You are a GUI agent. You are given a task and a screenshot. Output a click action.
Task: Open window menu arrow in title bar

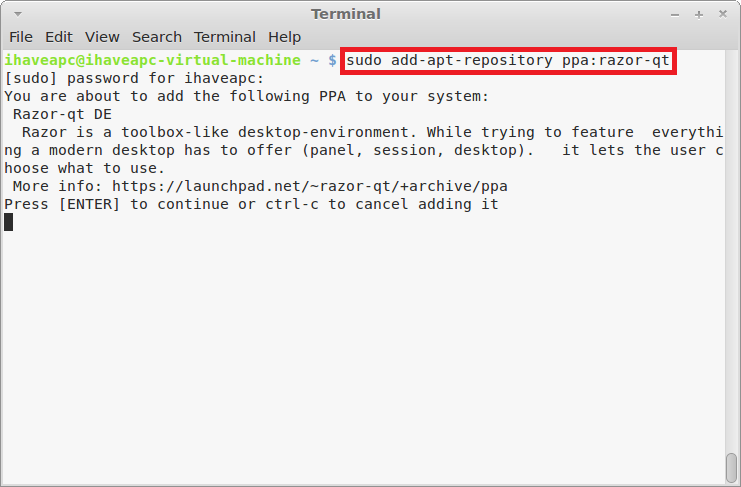(x=18, y=14)
